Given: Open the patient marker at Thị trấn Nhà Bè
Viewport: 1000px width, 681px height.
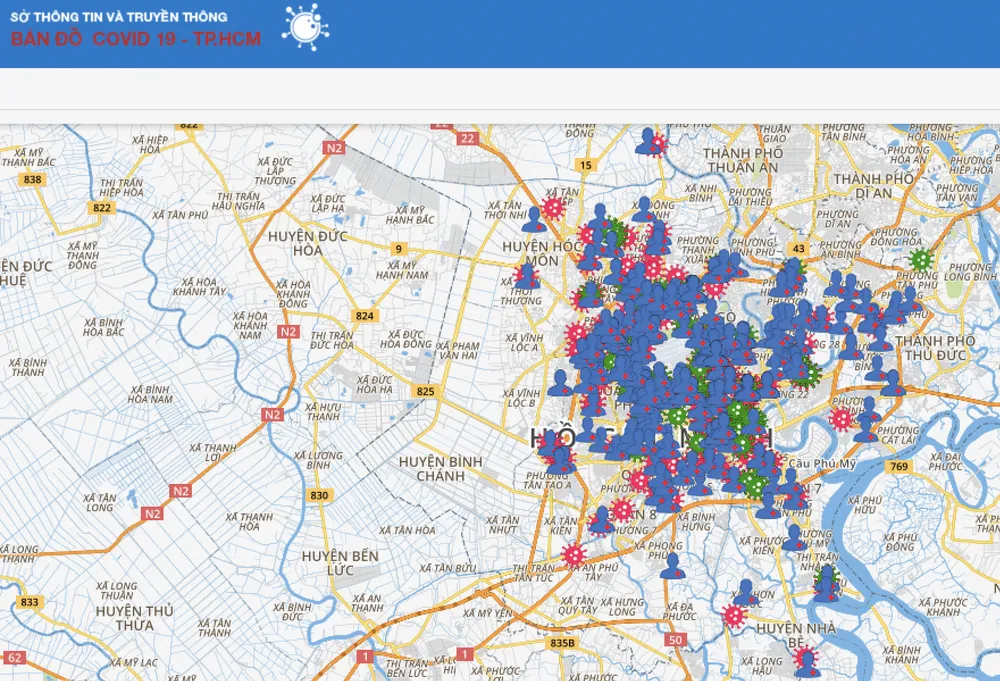Looking at the screenshot, I should tap(826, 581).
